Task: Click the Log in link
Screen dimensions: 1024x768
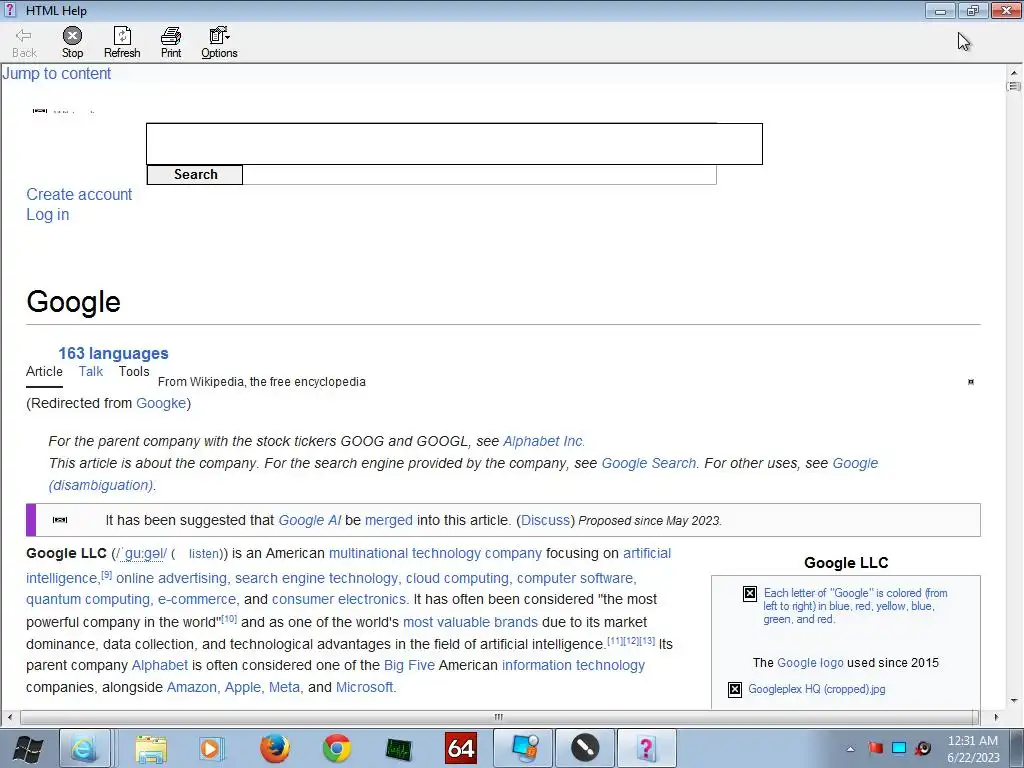Action: [x=48, y=215]
